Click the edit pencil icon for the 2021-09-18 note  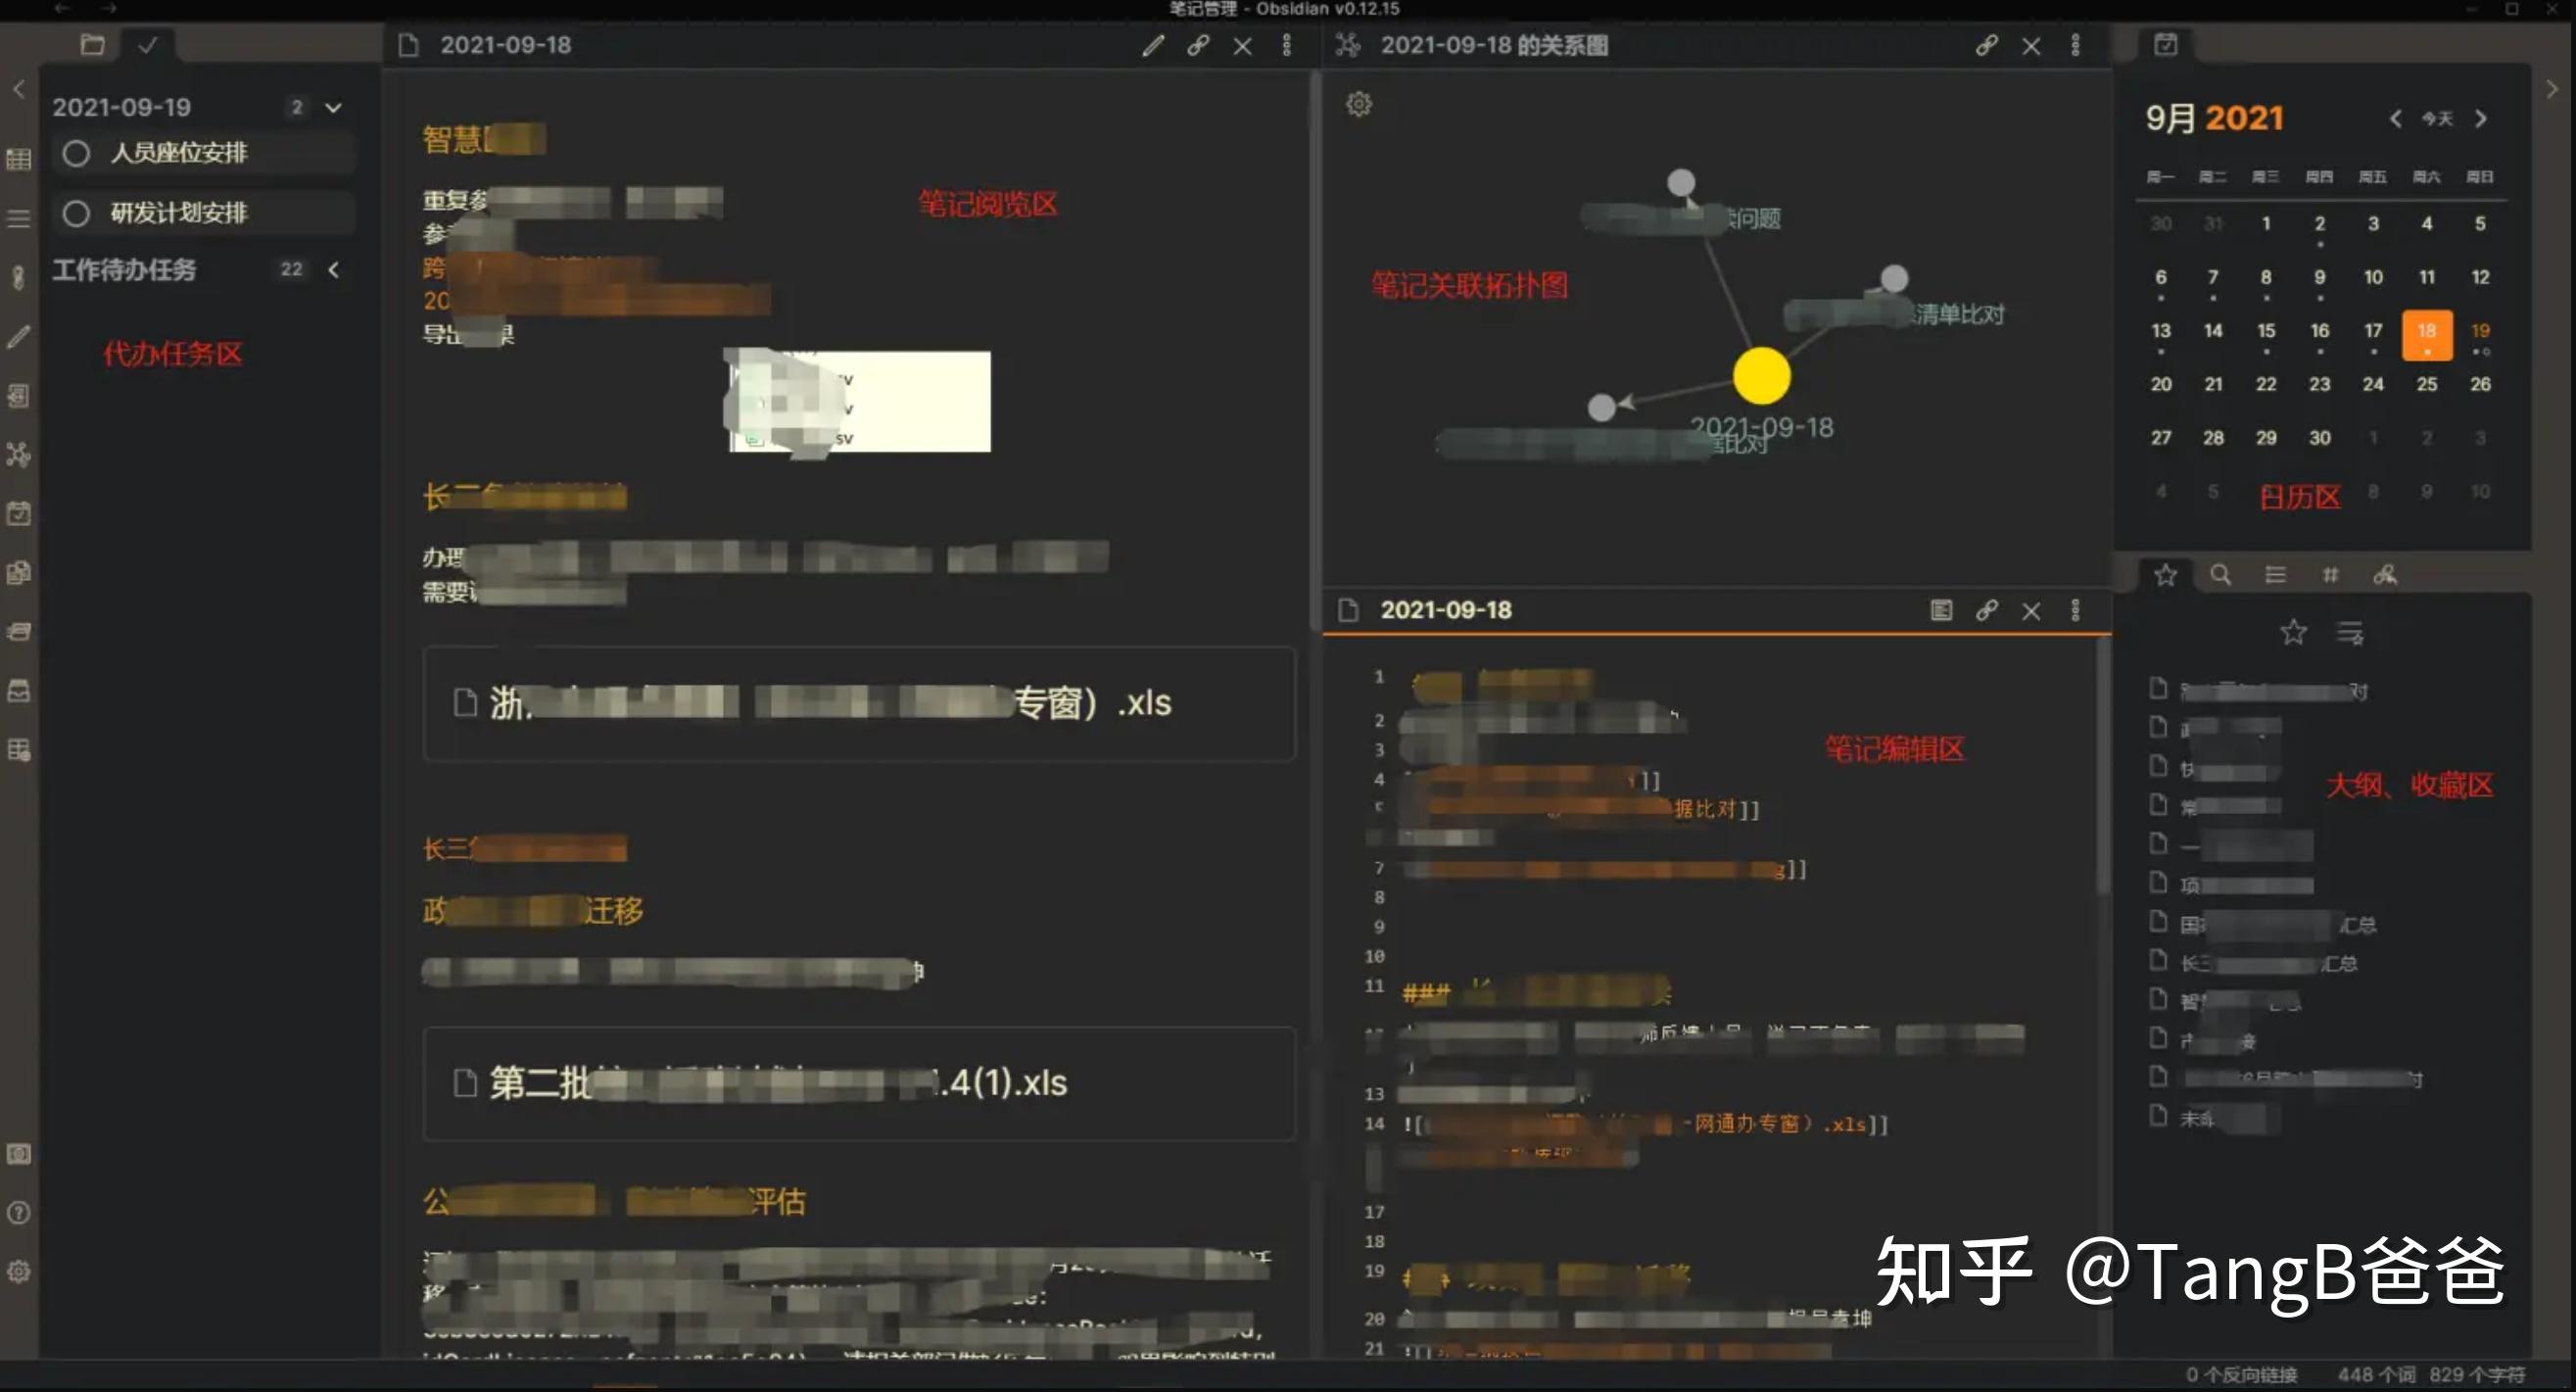click(1153, 45)
